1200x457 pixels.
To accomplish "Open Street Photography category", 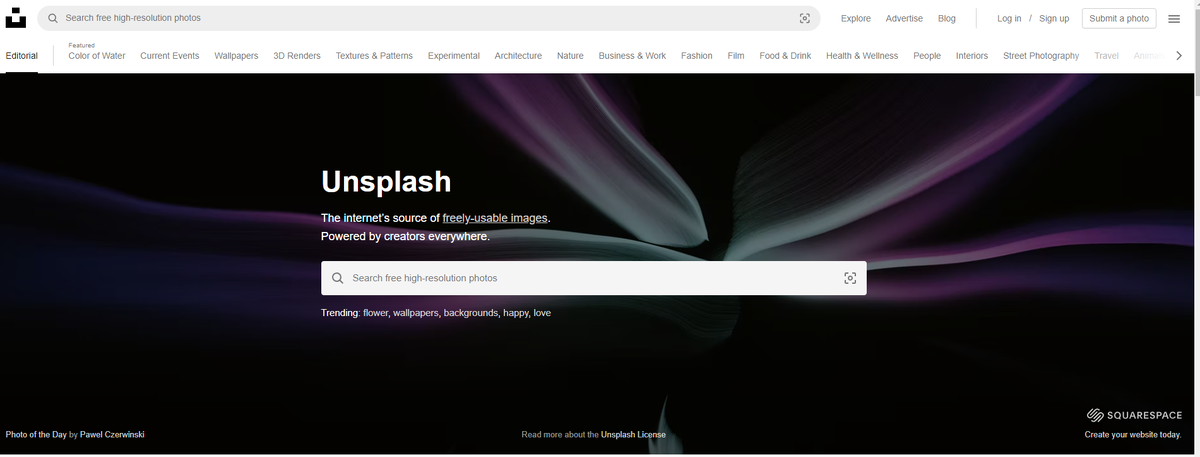I will coord(1041,56).
